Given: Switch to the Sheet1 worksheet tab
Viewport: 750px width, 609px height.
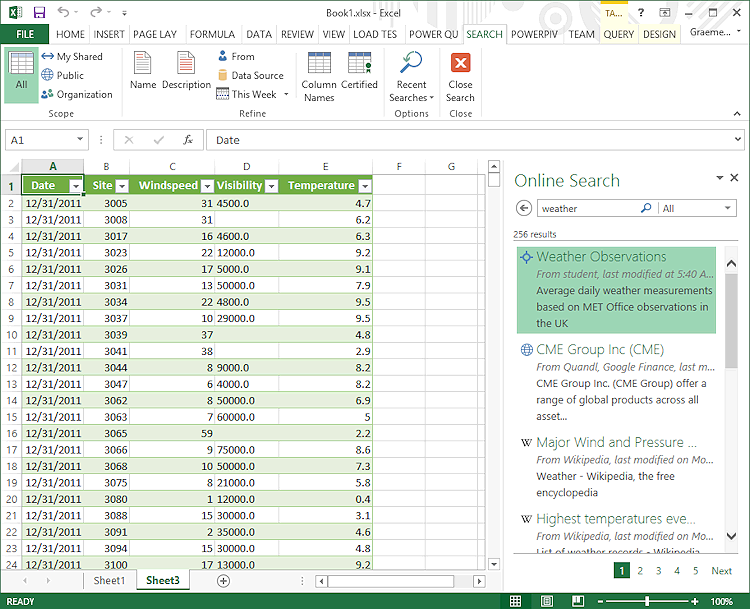Looking at the screenshot, I should (x=110, y=581).
